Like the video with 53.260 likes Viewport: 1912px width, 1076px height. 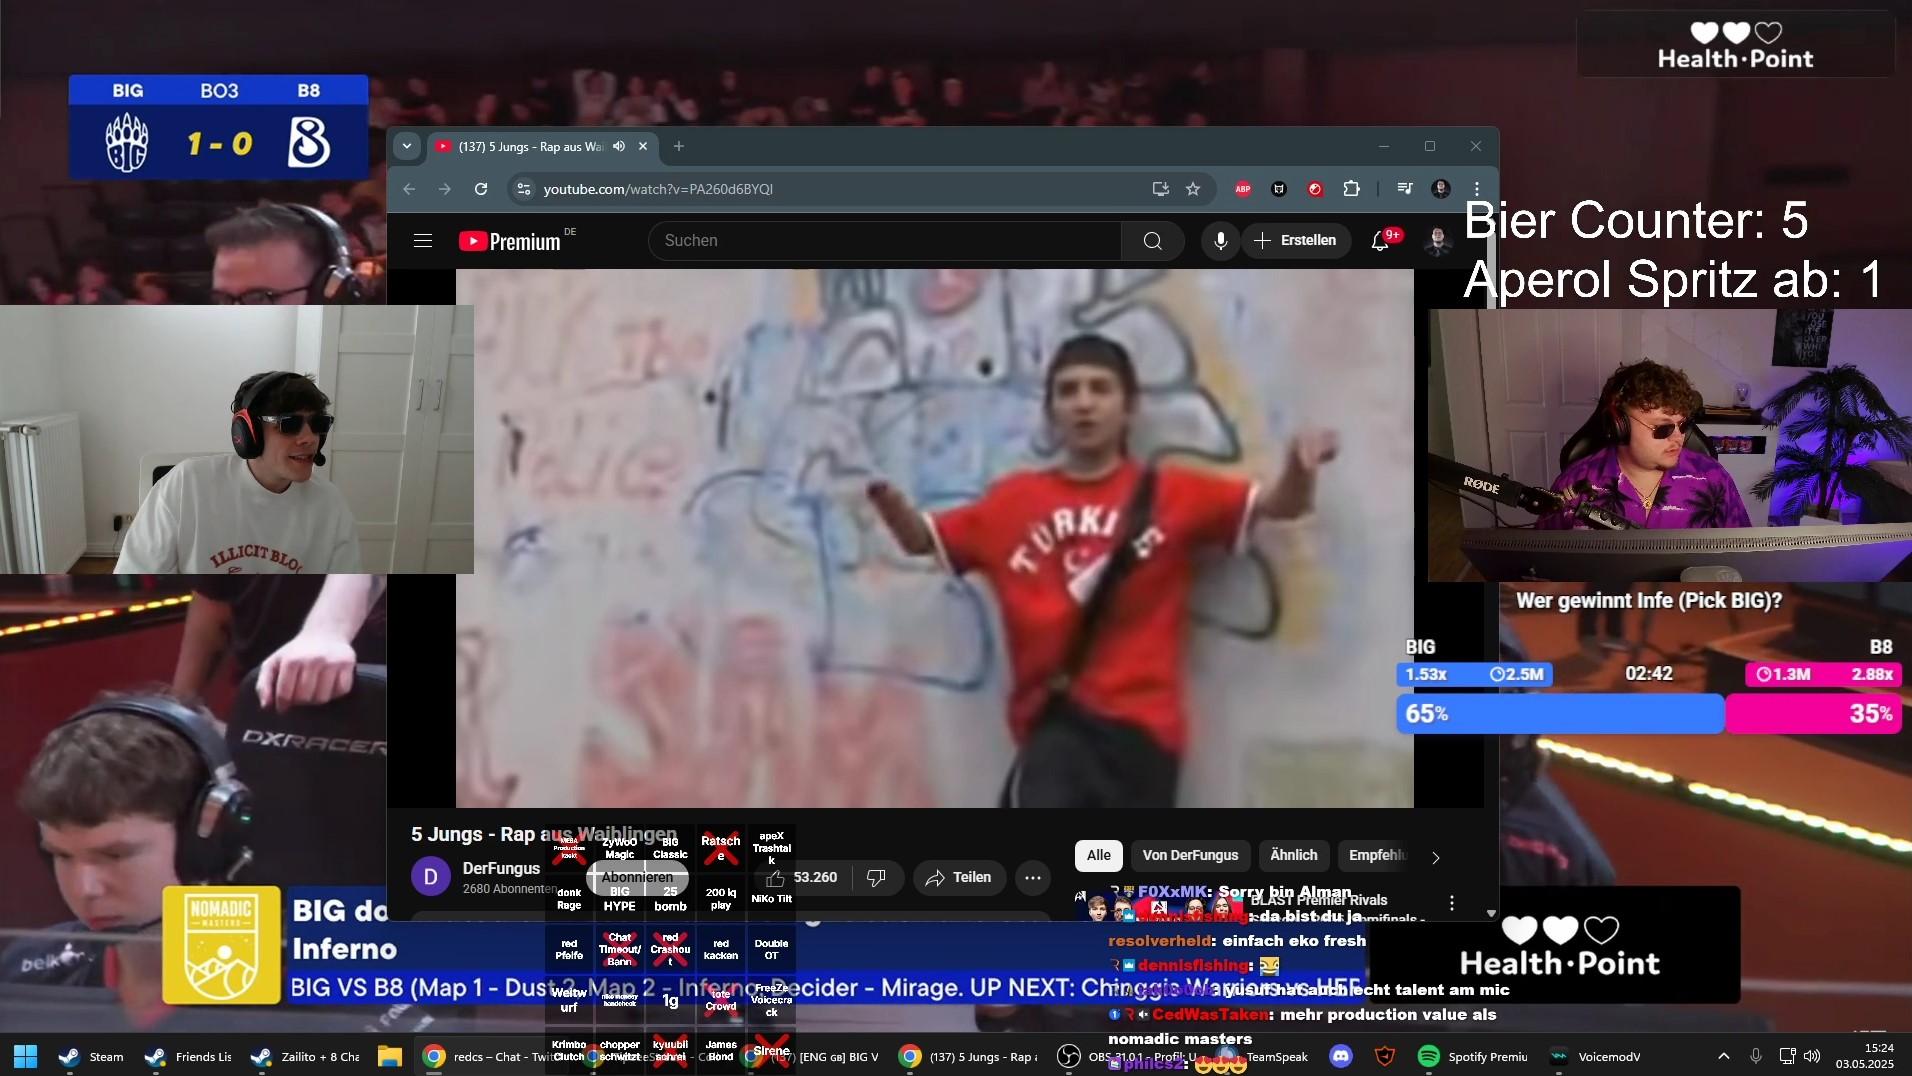click(x=801, y=877)
